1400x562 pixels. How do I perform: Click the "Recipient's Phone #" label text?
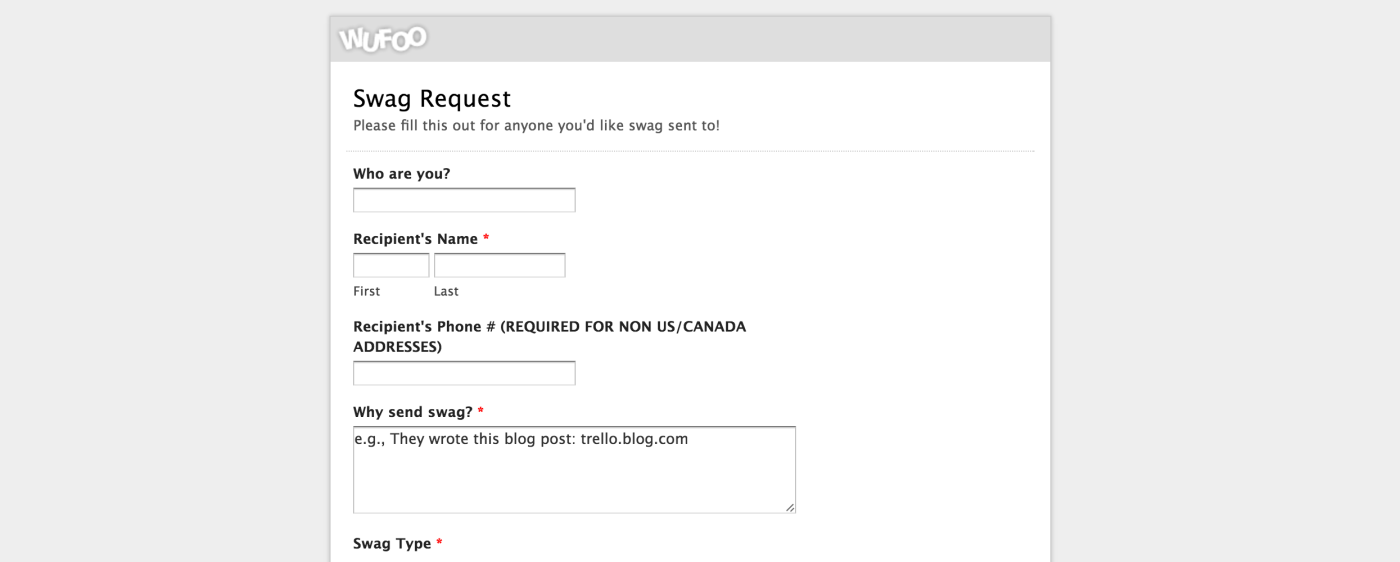tap(549, 327)
